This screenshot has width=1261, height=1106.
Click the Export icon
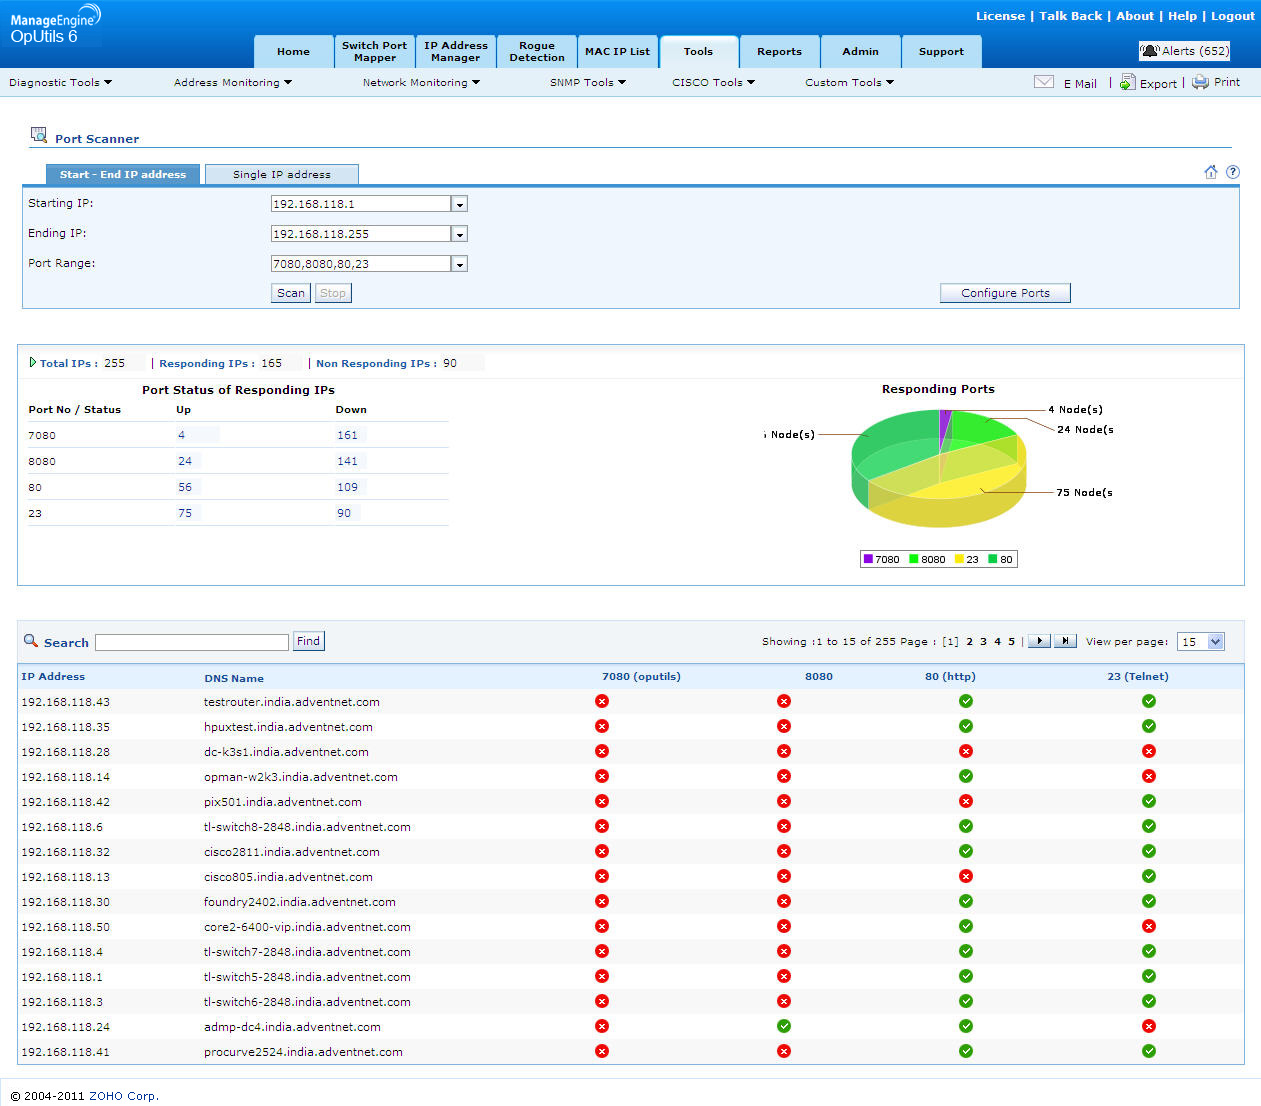(1127, 83)
